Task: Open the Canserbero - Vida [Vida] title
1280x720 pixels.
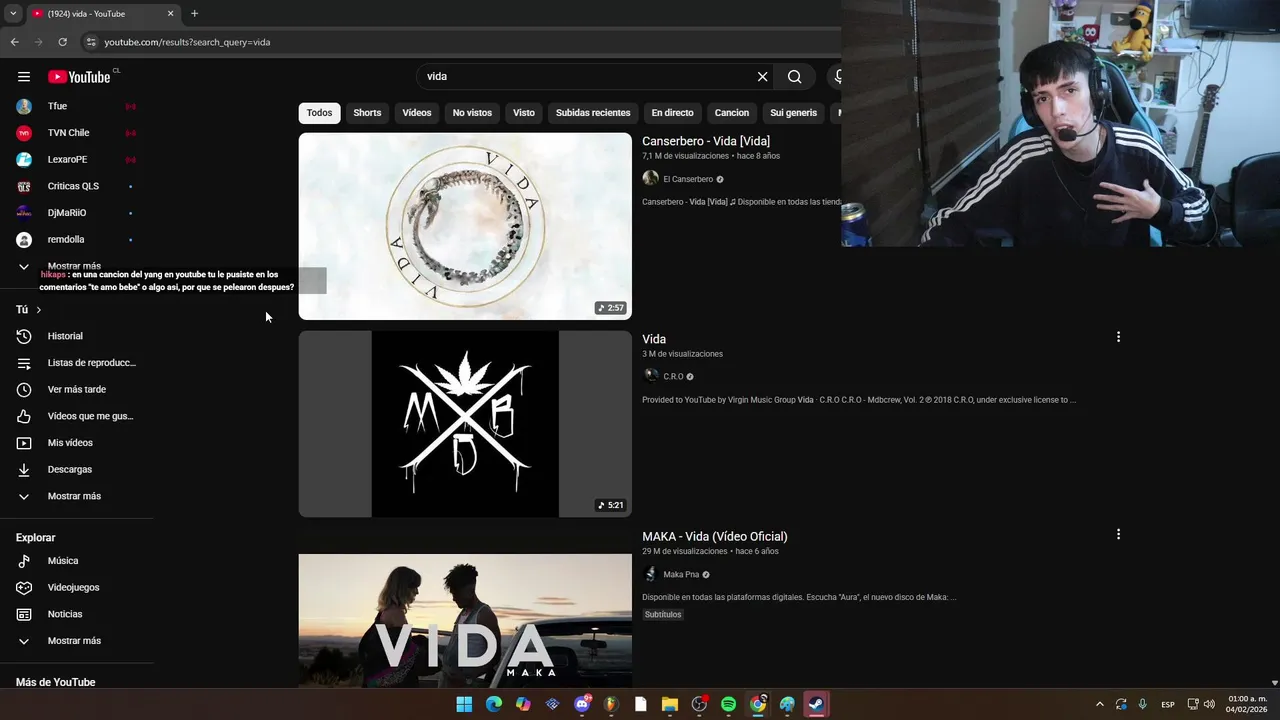Action: [x=706, y=141]
